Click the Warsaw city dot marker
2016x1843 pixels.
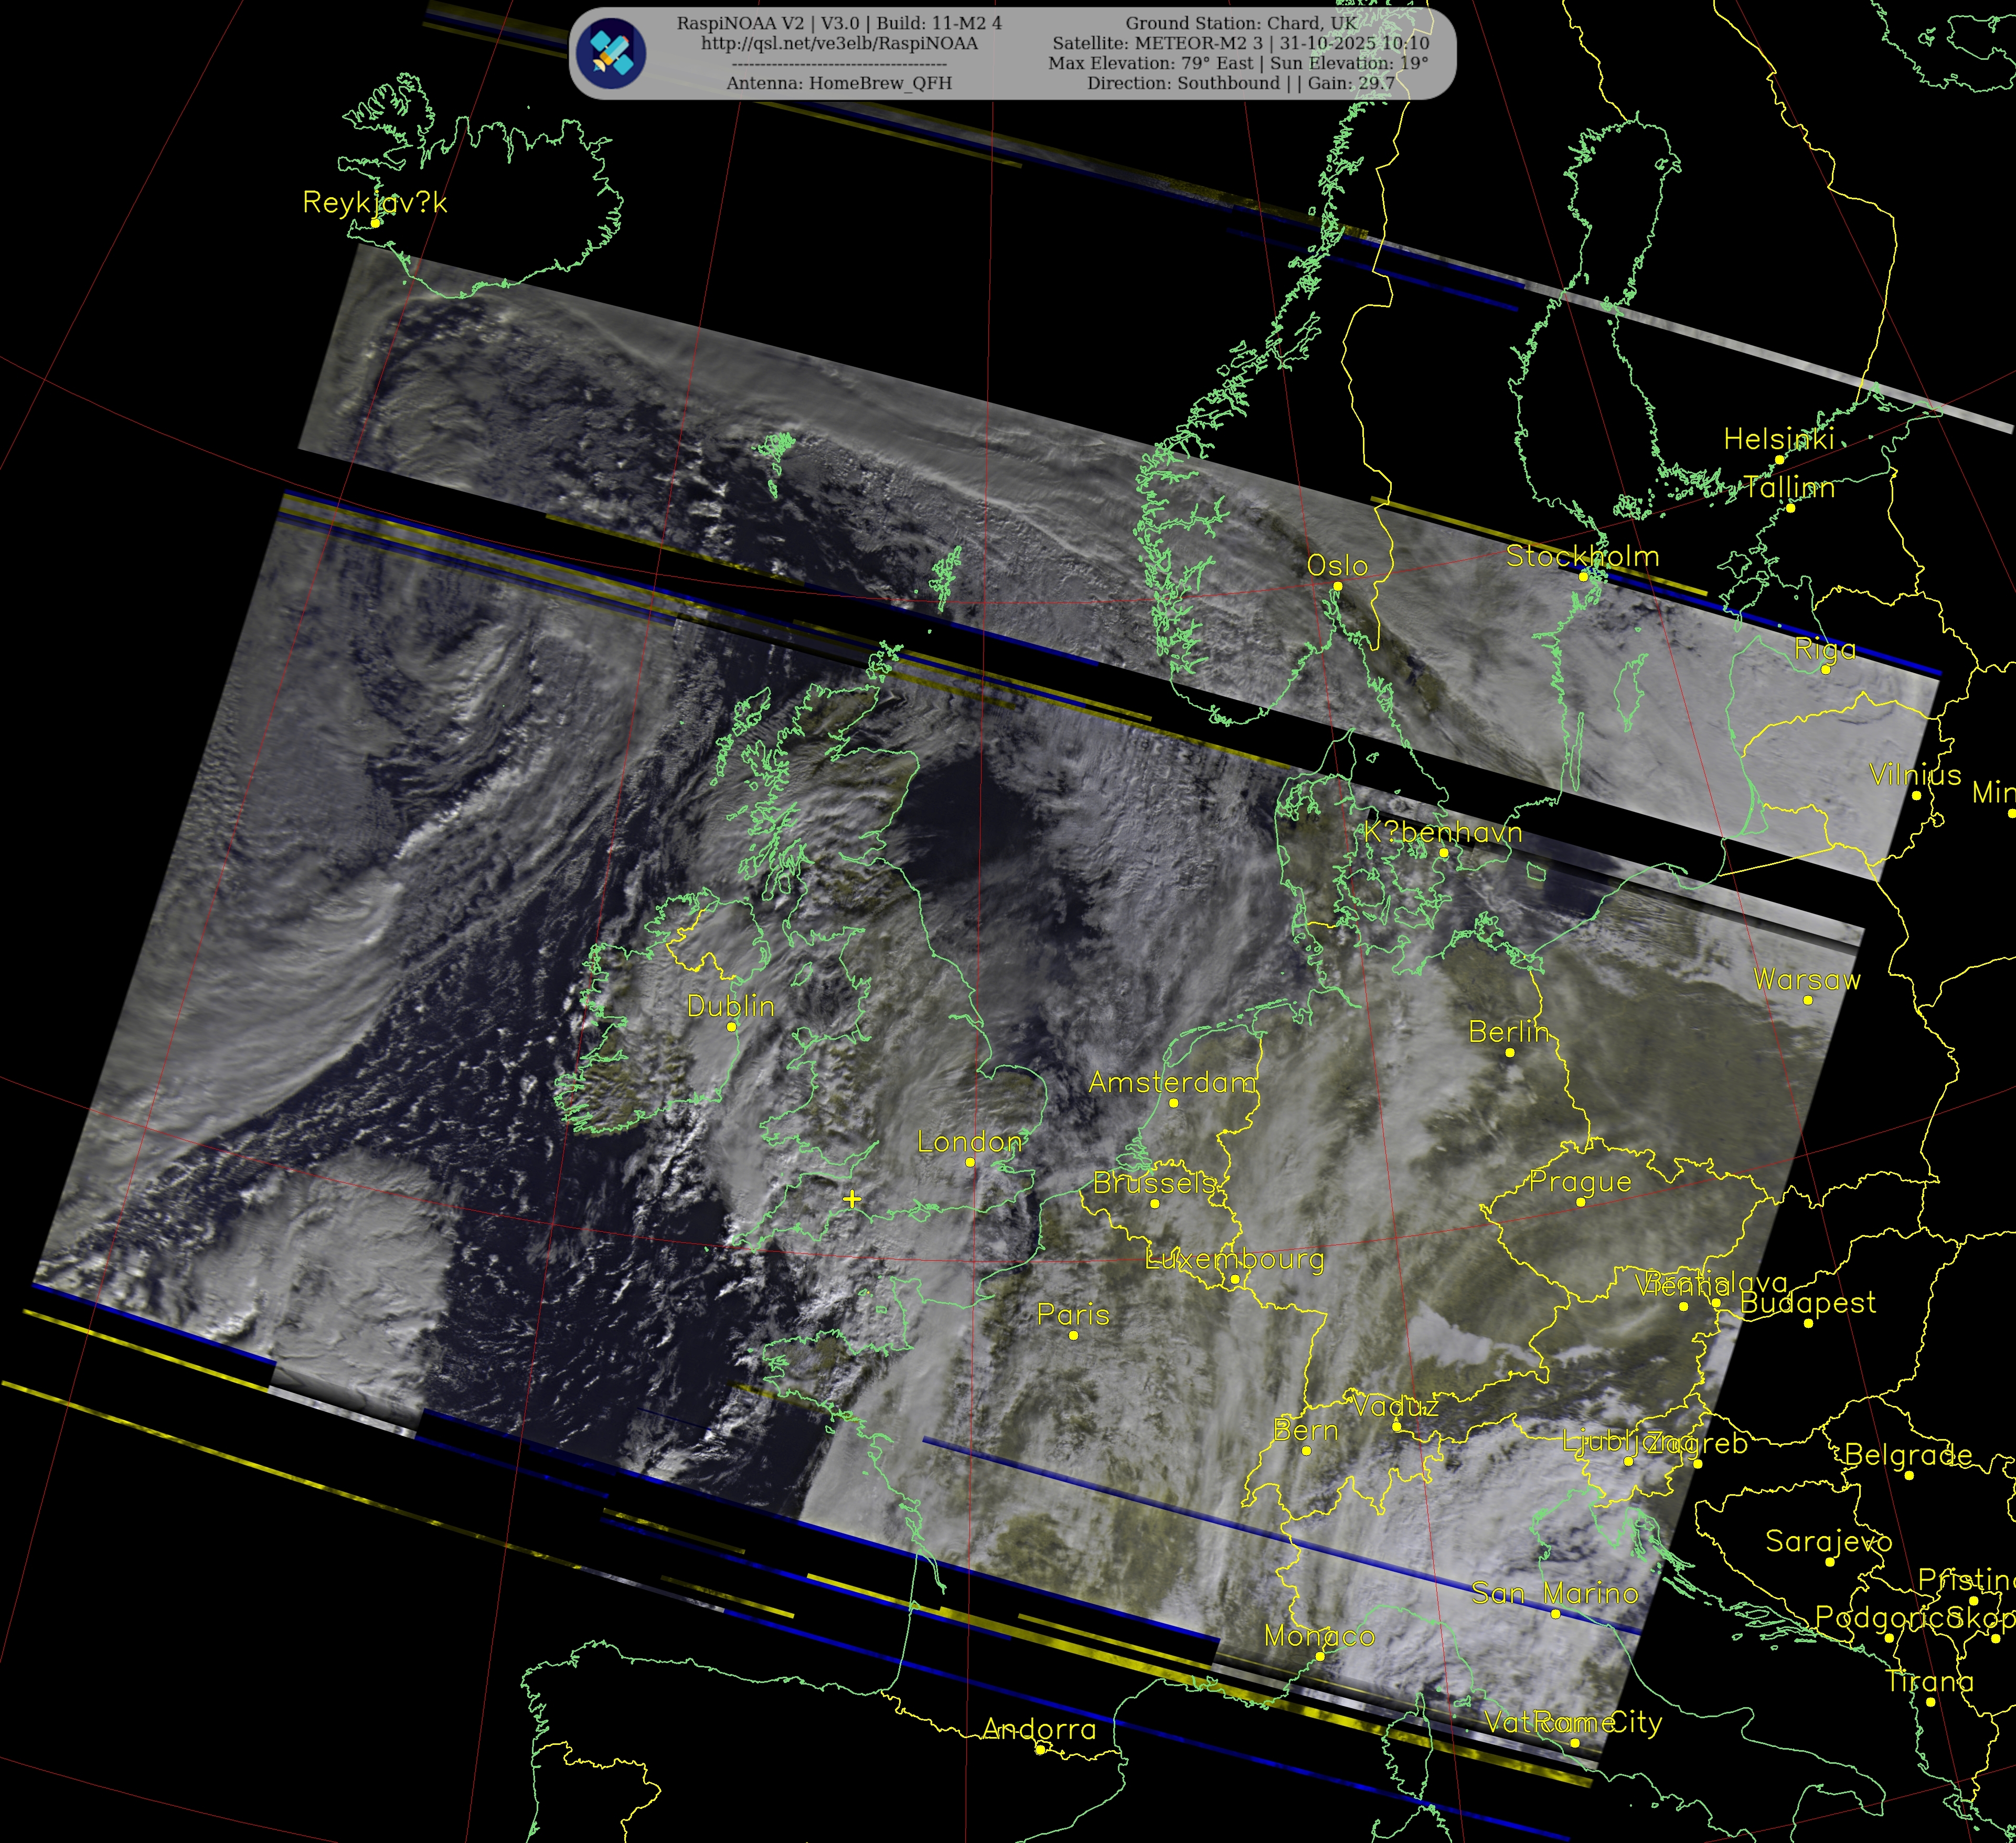[1808, 1000]
